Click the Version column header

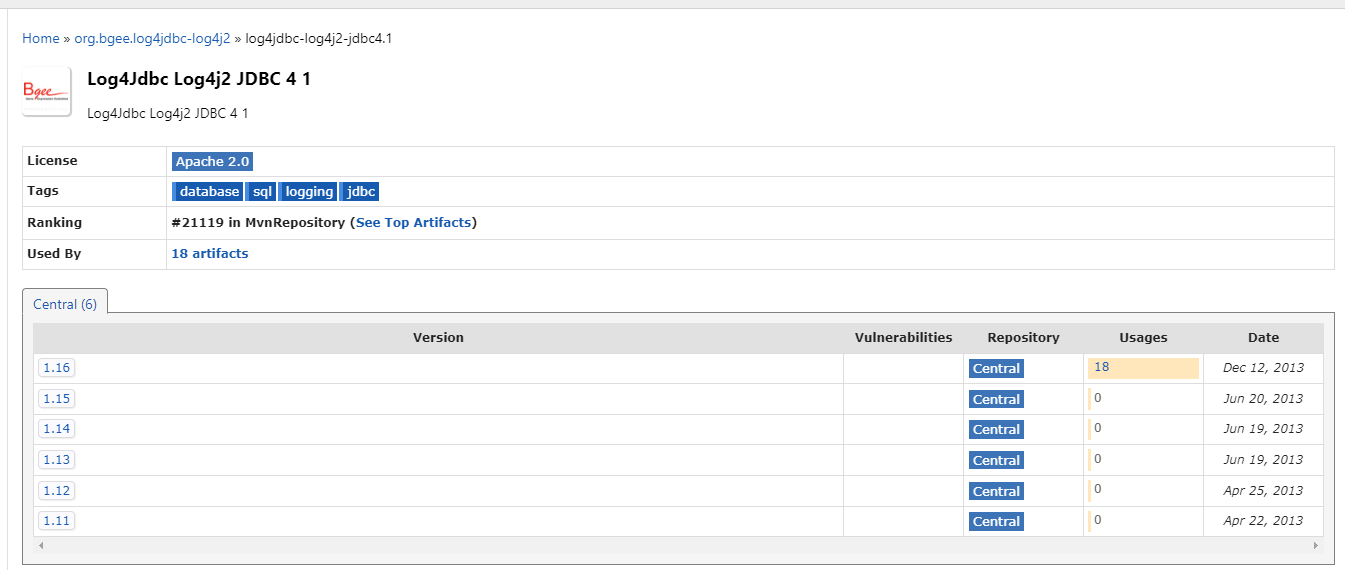tap(438, 338)
